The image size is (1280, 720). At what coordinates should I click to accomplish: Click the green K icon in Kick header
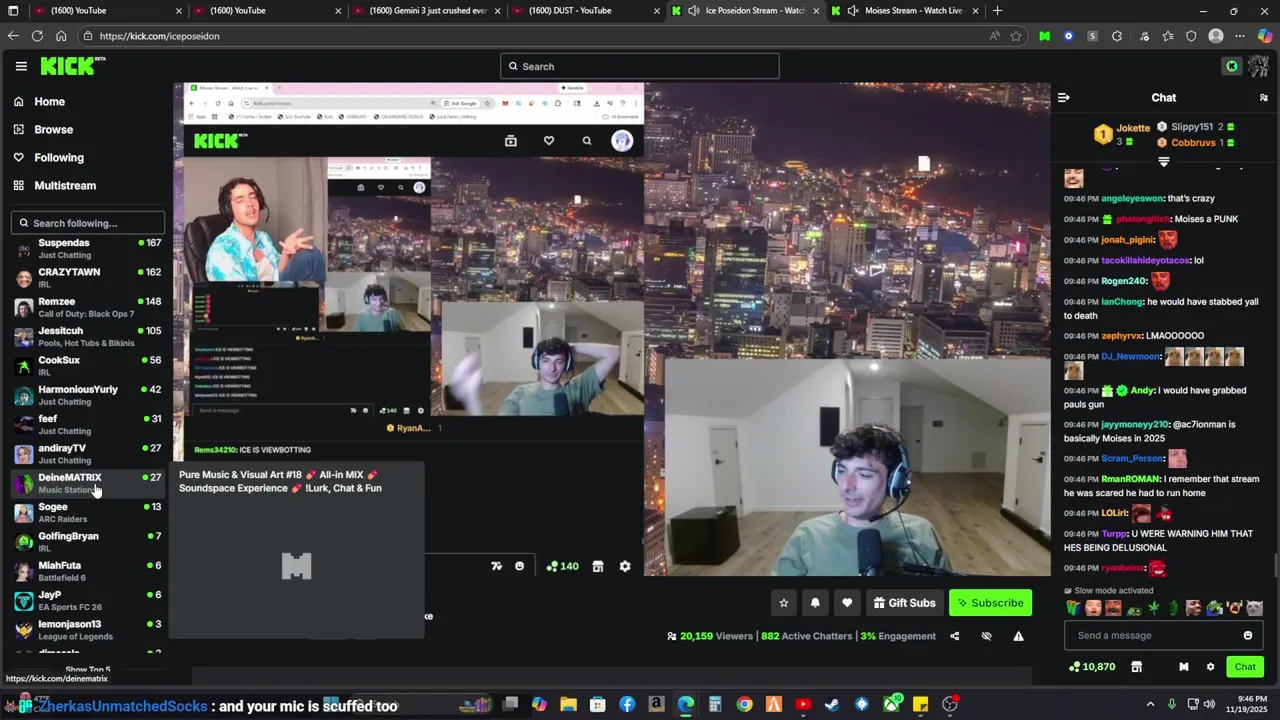pyautogui.click(x=1232, y=66)
